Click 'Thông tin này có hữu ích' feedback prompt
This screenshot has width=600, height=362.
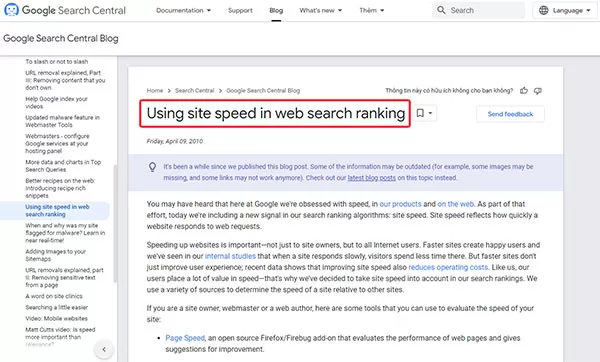449,91
